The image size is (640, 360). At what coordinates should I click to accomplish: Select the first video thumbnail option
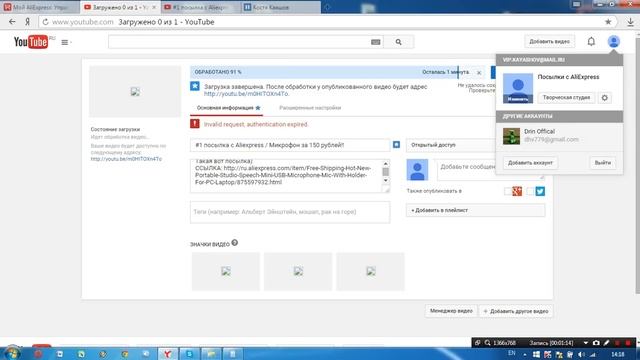coord(226,271)
